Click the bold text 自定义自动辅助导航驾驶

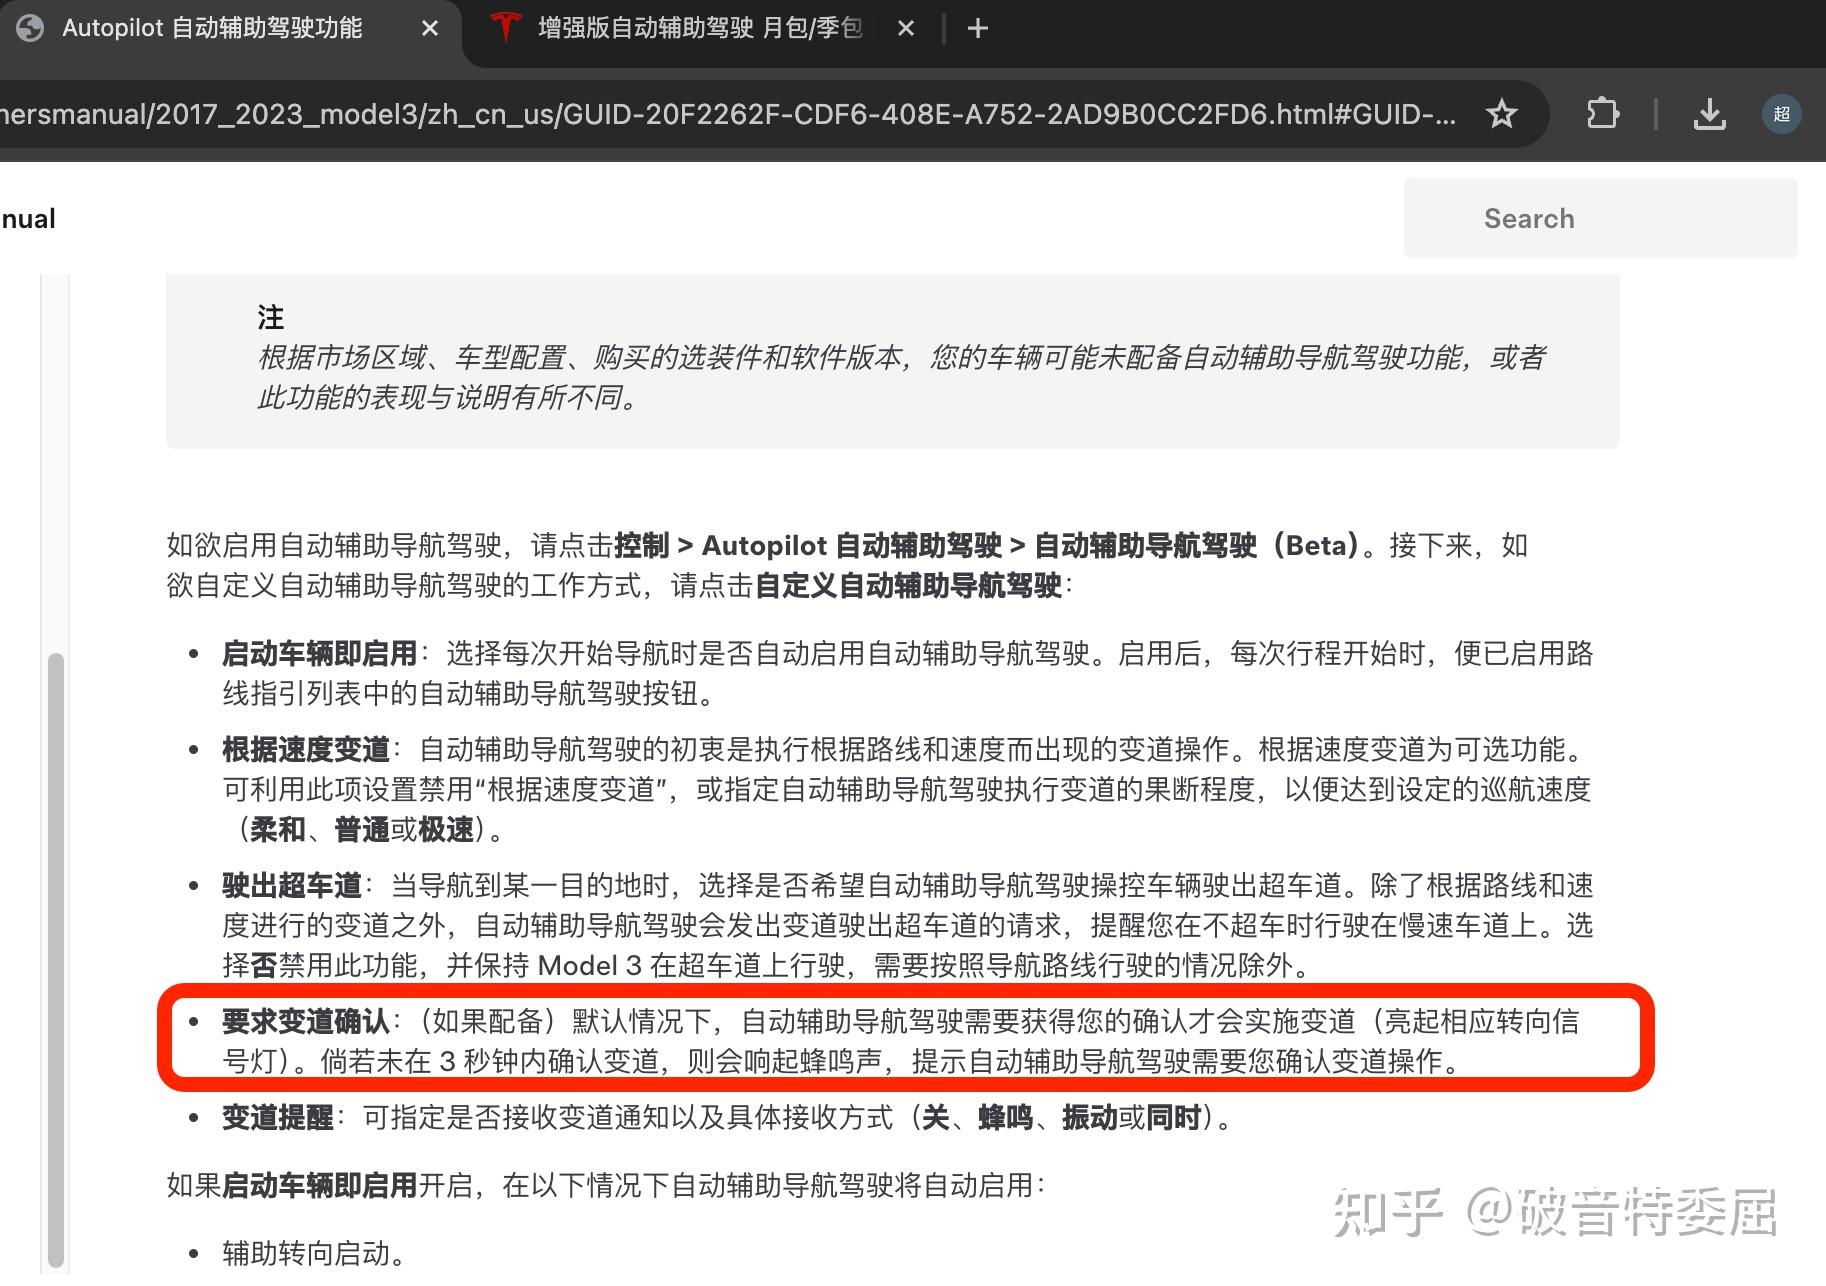click(908, 585)
